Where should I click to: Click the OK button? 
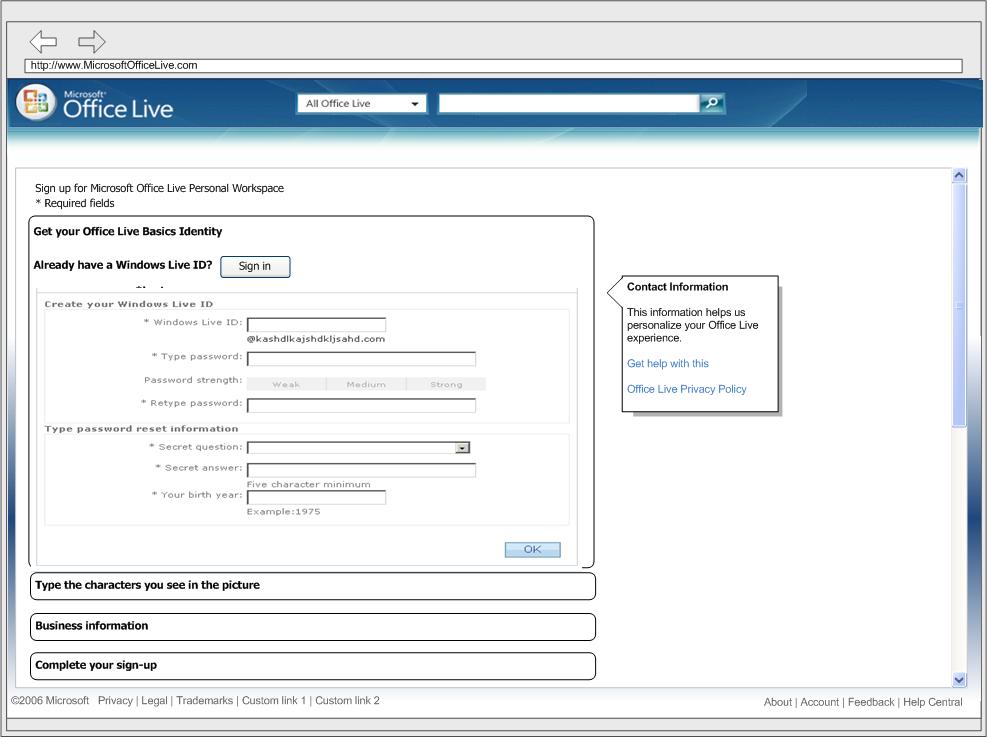click(x=533, y=549)
